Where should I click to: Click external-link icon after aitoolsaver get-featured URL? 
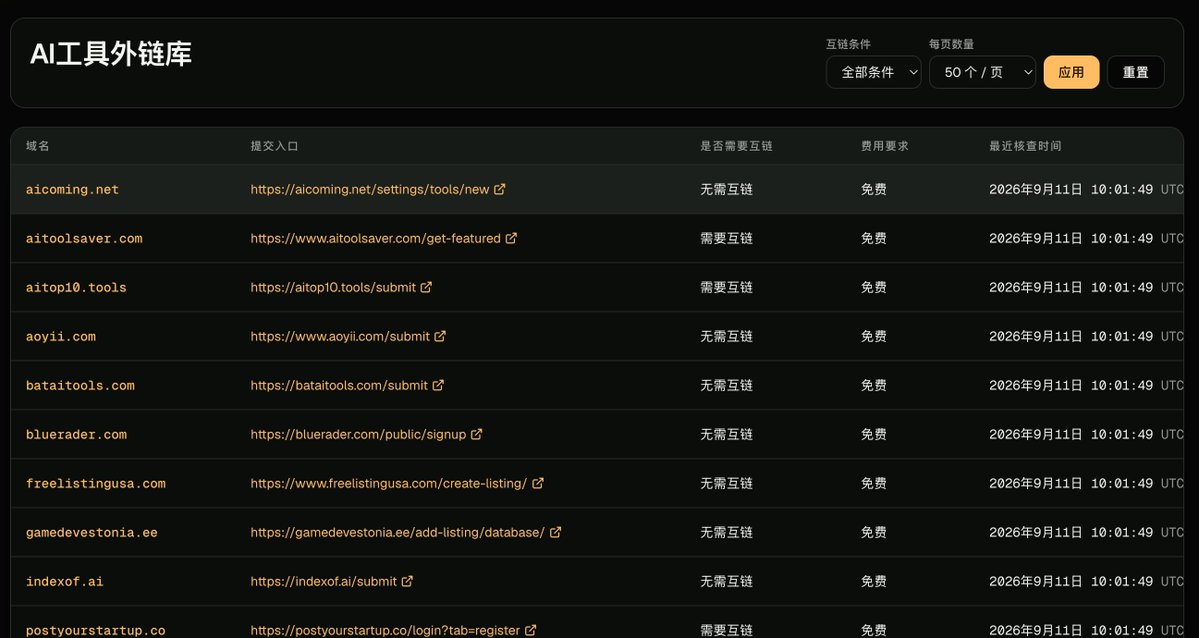pyautogui.click(x=511, y=238)
